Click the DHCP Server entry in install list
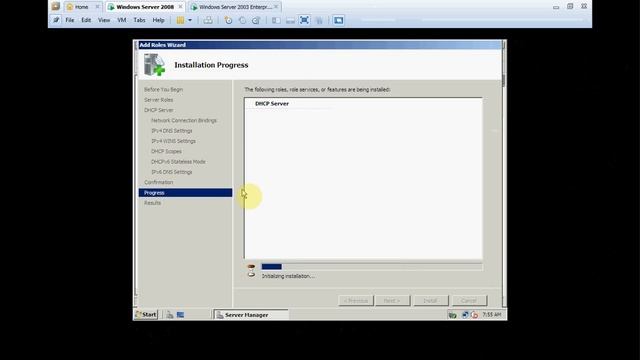The image size is (640, 360). coord(271,104)
